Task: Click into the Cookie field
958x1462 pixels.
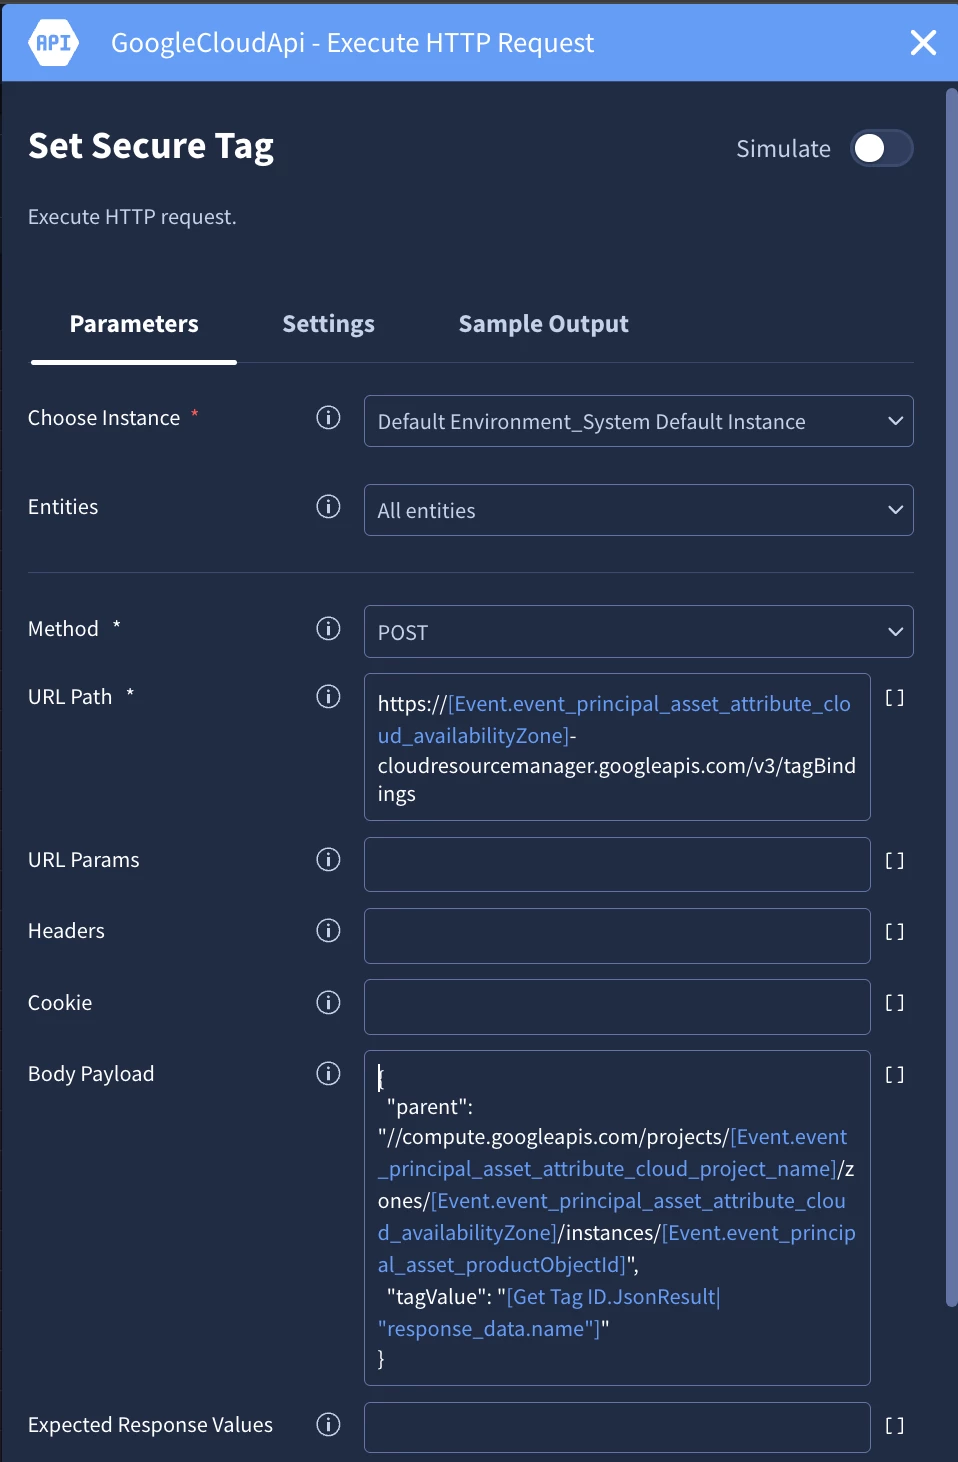Action: pos(617,1007)
